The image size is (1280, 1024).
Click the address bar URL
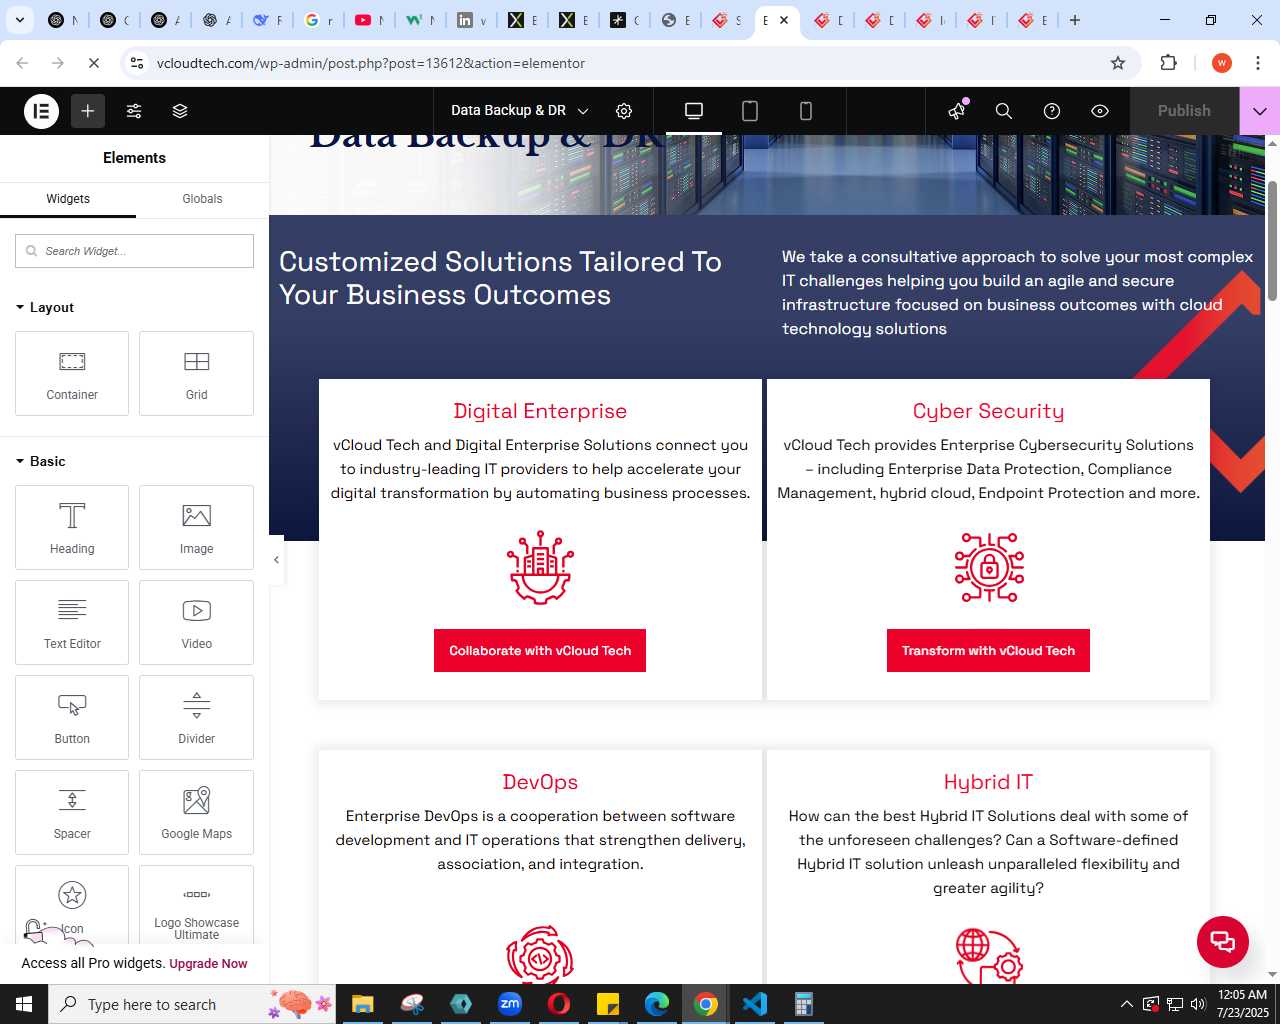point(371,63)
